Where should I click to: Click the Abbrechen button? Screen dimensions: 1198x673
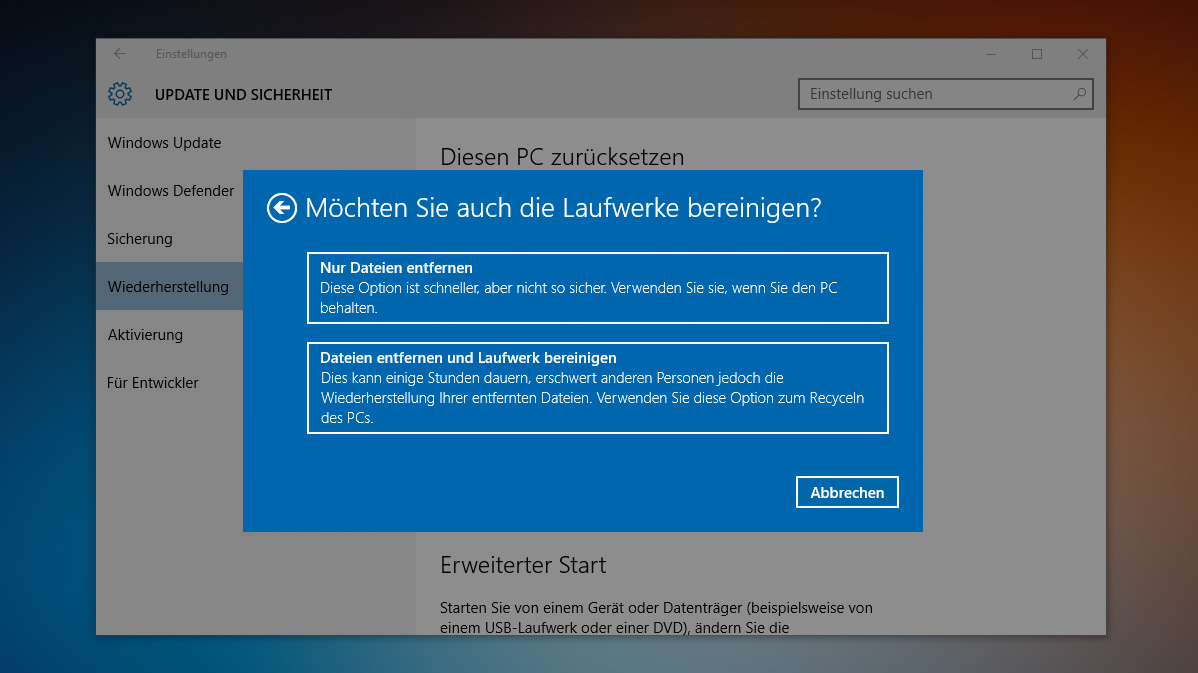coord(847,493)
